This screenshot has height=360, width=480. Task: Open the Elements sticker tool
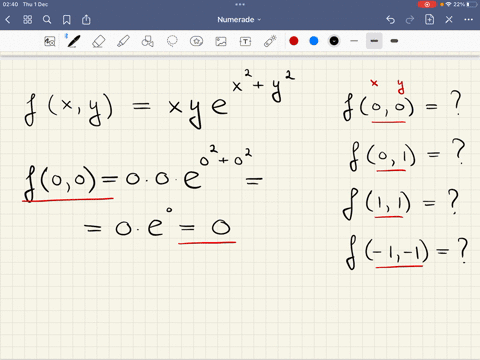pos(196,41)
